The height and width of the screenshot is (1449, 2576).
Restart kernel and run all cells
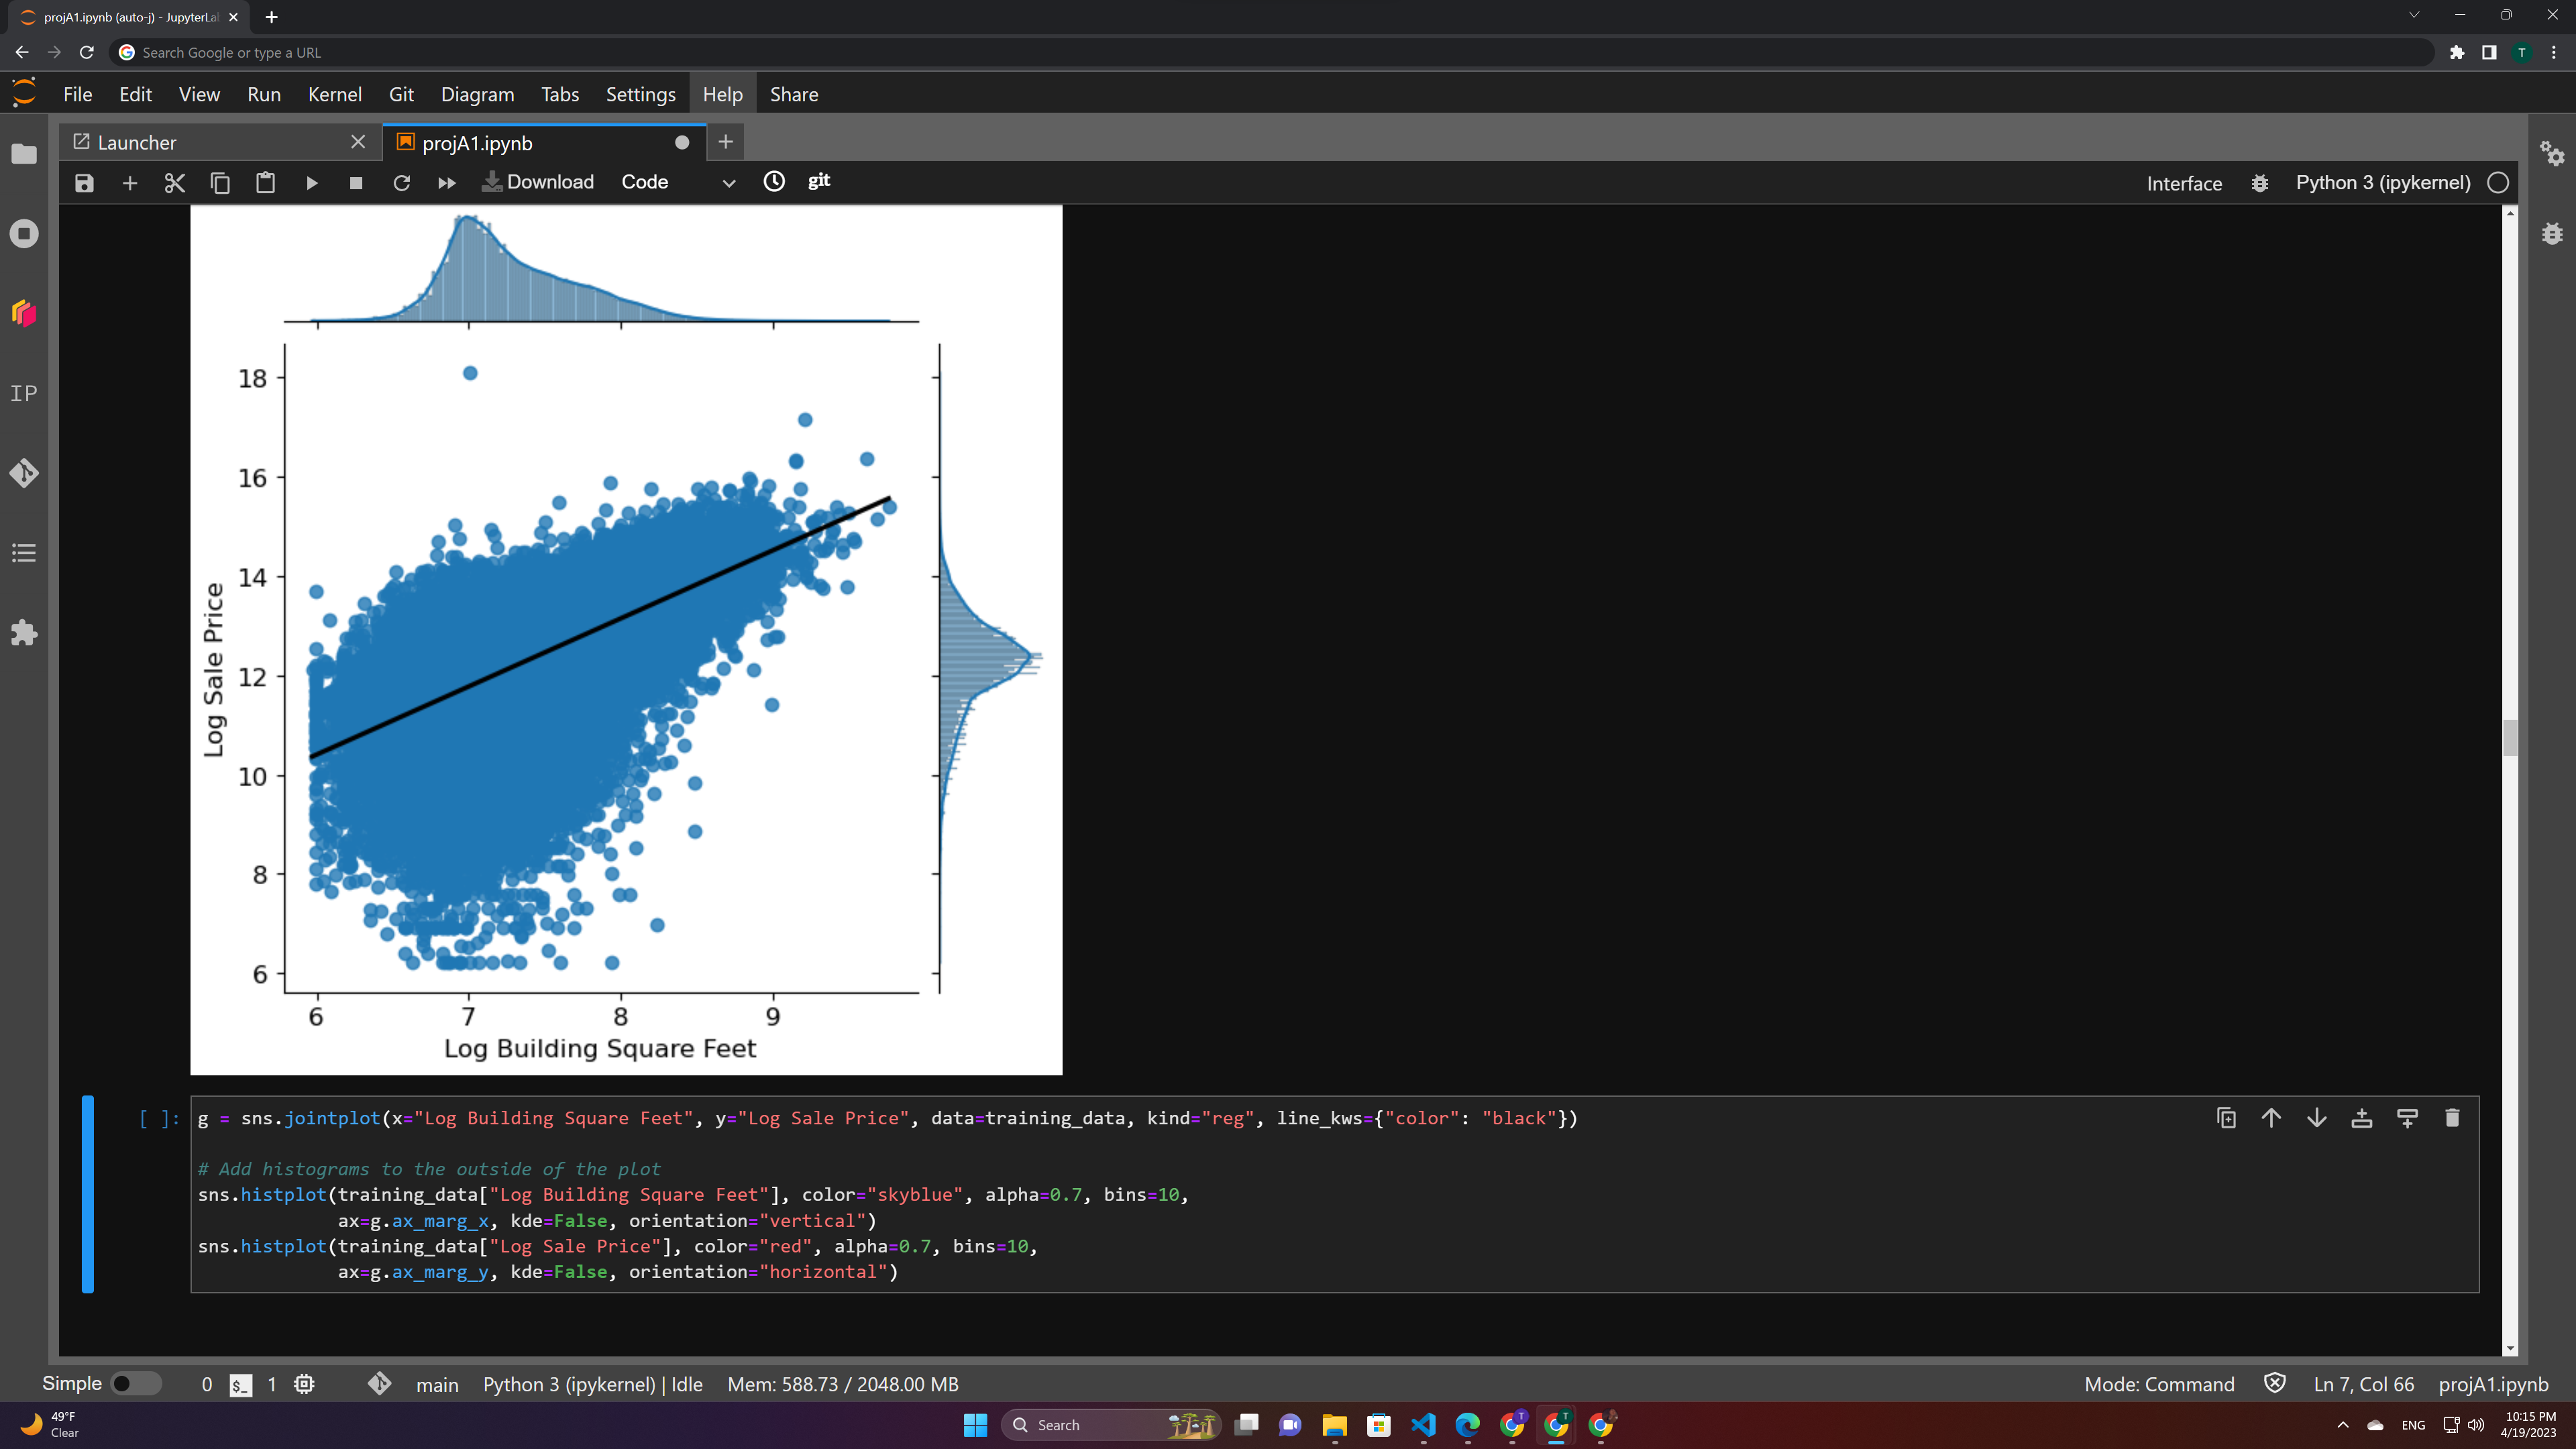pos(447,183)
